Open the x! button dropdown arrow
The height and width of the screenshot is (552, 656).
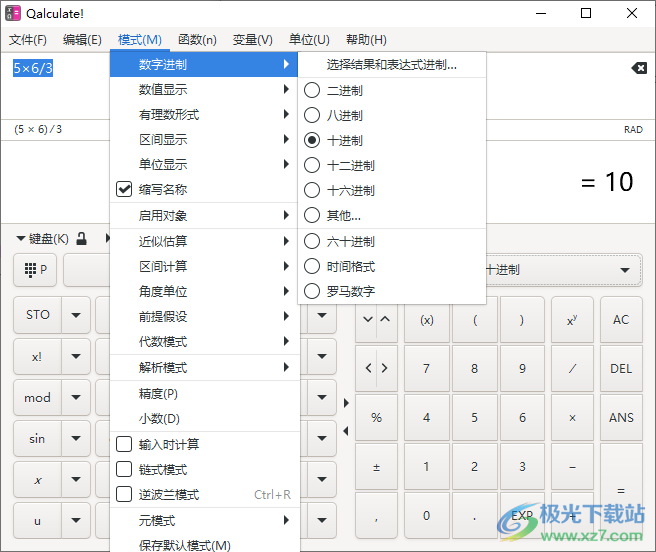pos(76,356)
